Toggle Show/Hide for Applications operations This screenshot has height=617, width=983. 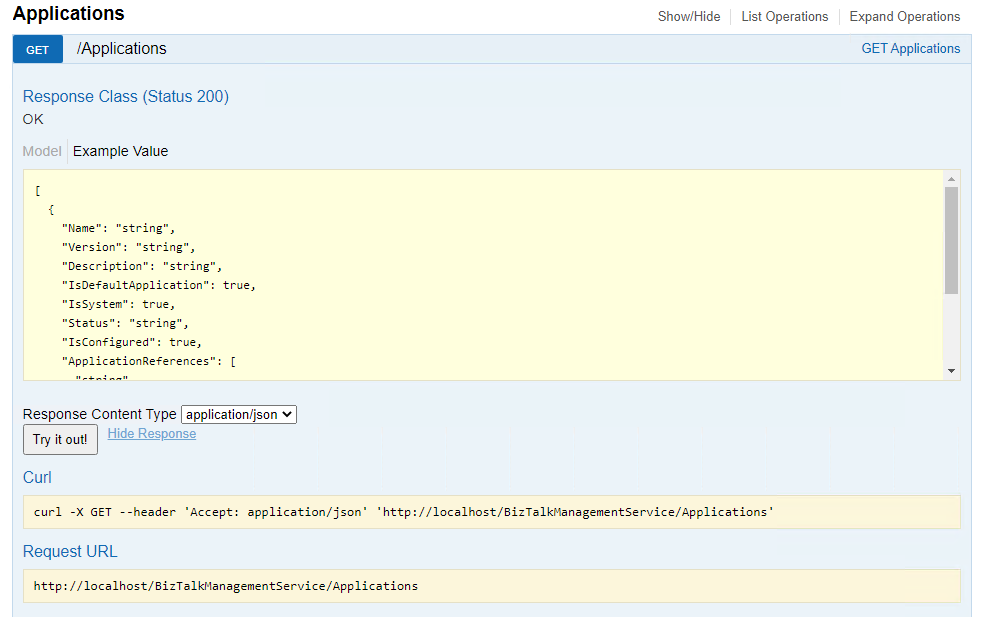(688, 16)
